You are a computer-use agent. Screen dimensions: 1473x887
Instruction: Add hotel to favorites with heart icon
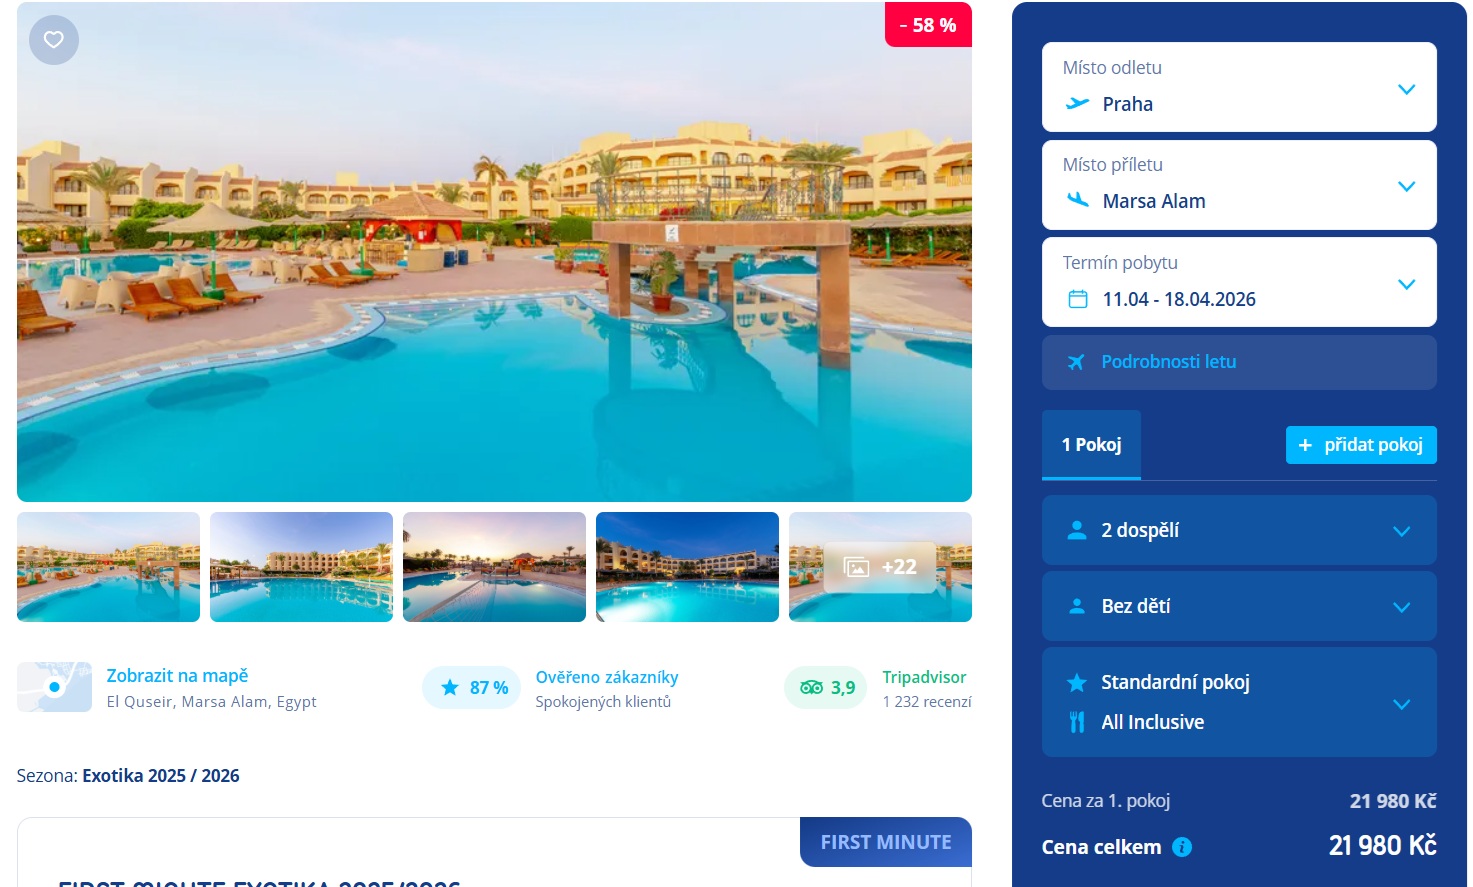pos(54,40)
